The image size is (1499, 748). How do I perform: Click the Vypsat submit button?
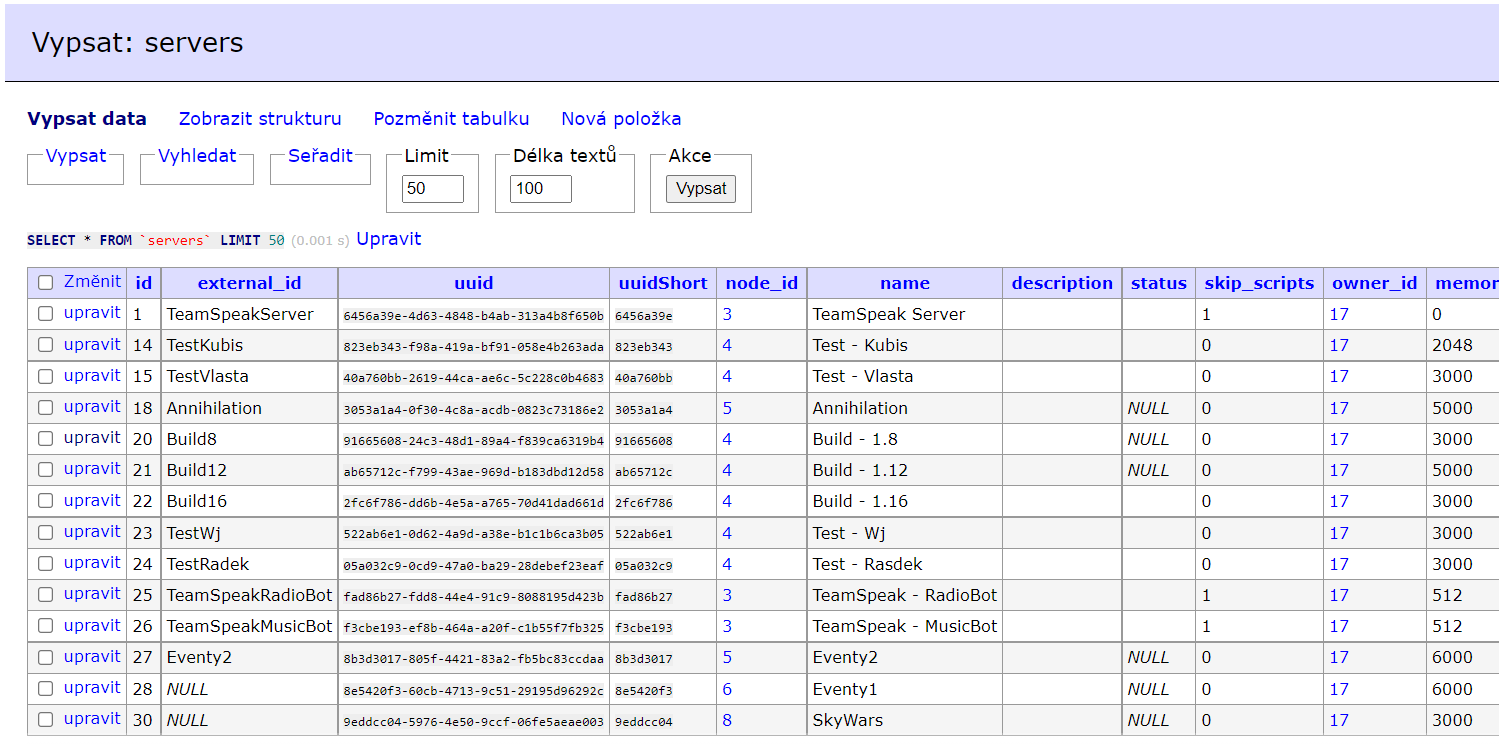click(701, 189)
